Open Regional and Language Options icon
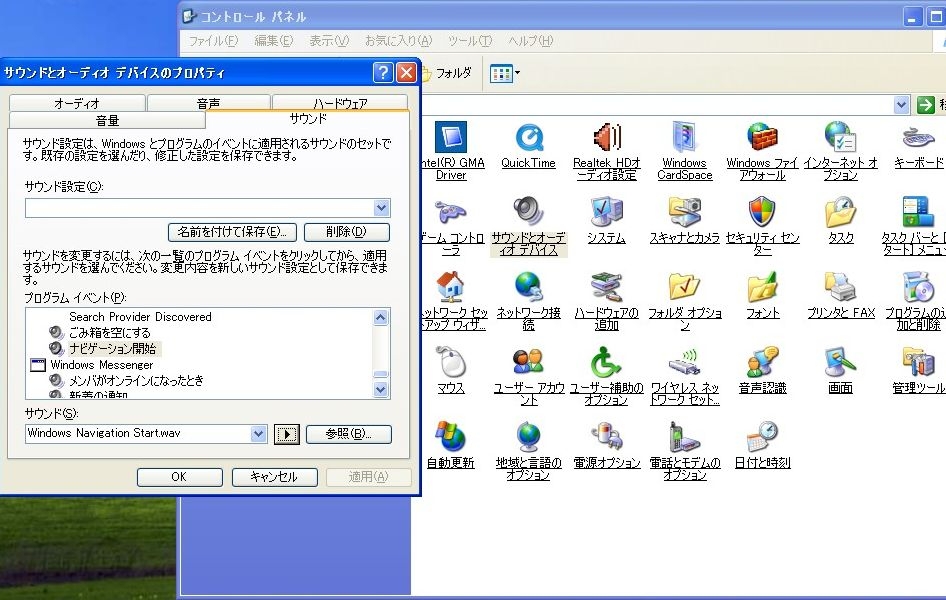The height and width of the screenshot is (600, 946). point(529,437)
